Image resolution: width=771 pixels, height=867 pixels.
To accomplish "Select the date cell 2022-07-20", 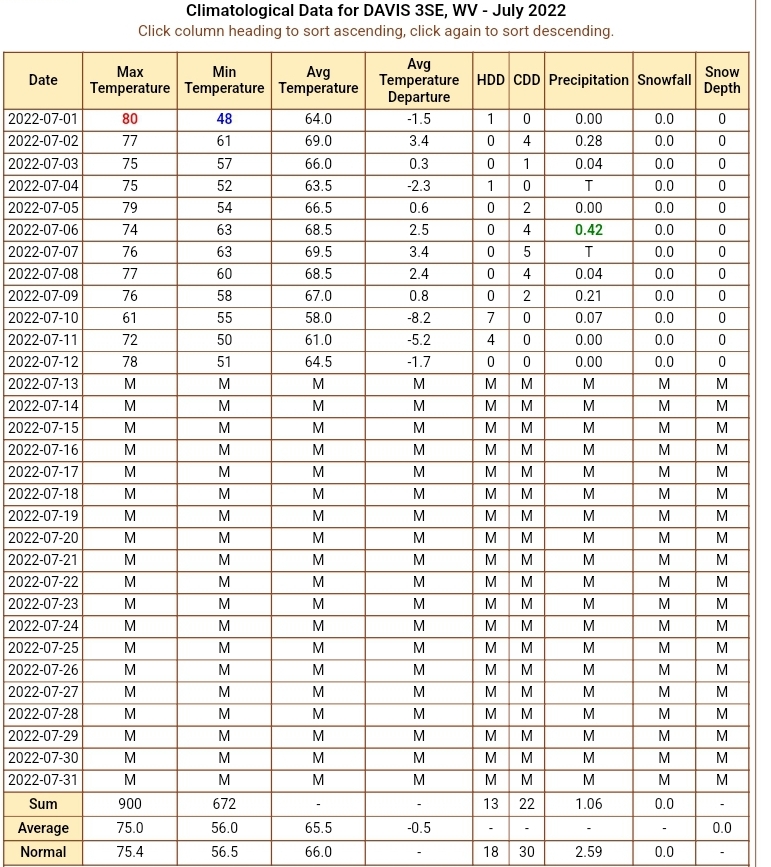I will pos(43,538).
